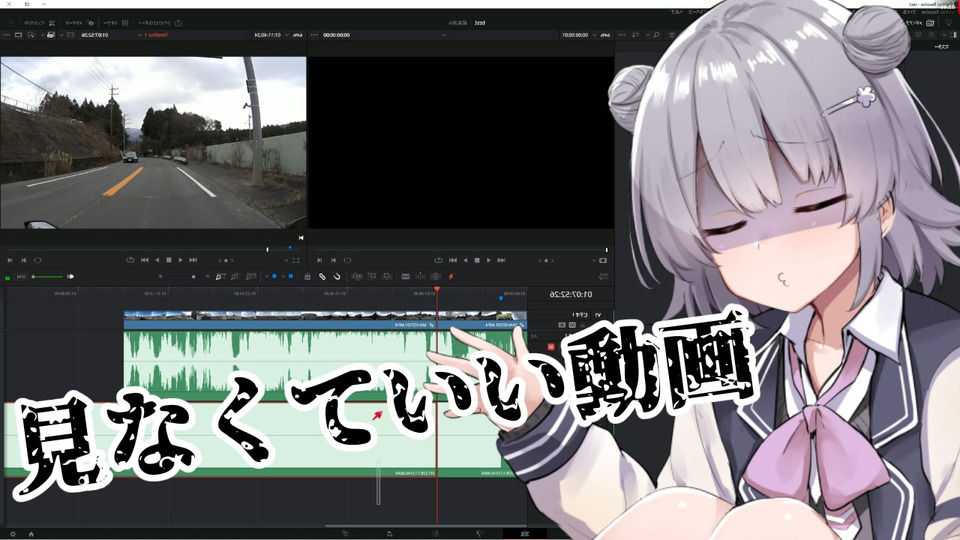Toggle the padlock position lock in toolbar

tap(307, 277)
